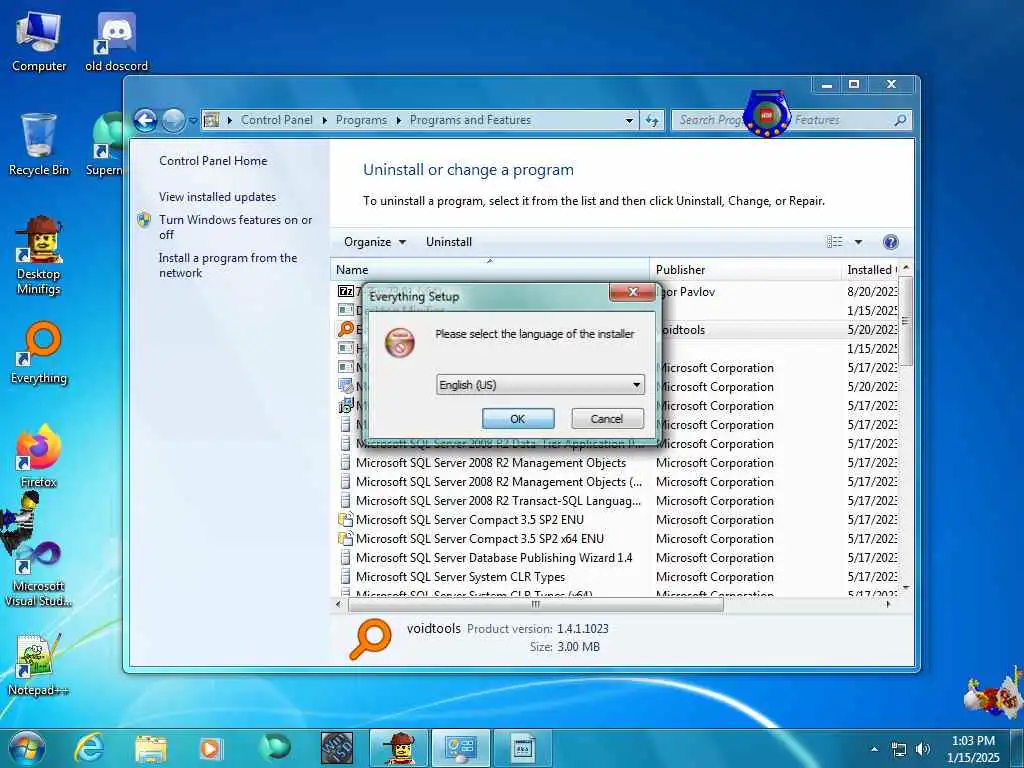Click the Everything entry's orange magnifier icon
This screenshot has width=1024, height=768.
(345, 329)
